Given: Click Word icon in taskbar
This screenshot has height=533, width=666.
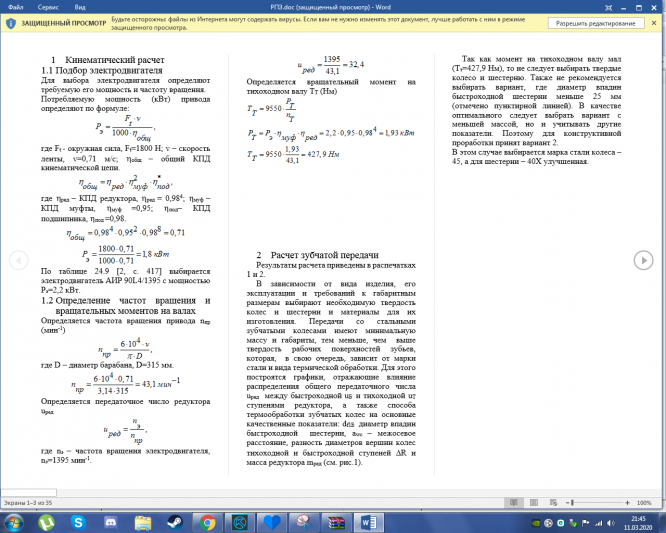Looking at the screenshot, I should pos(369,522).
